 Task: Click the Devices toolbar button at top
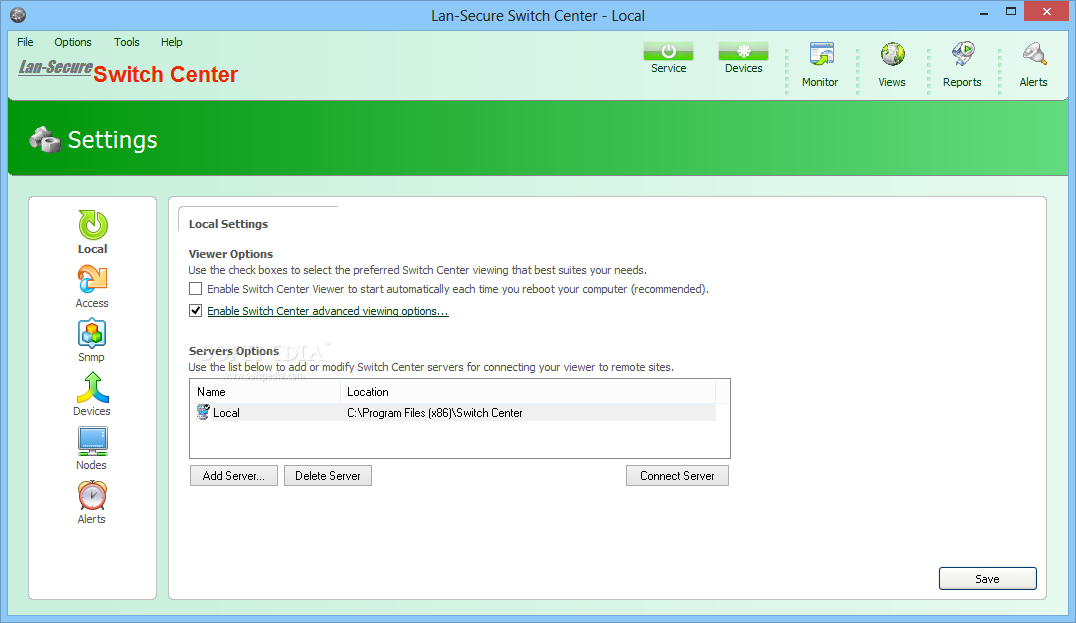743,51
